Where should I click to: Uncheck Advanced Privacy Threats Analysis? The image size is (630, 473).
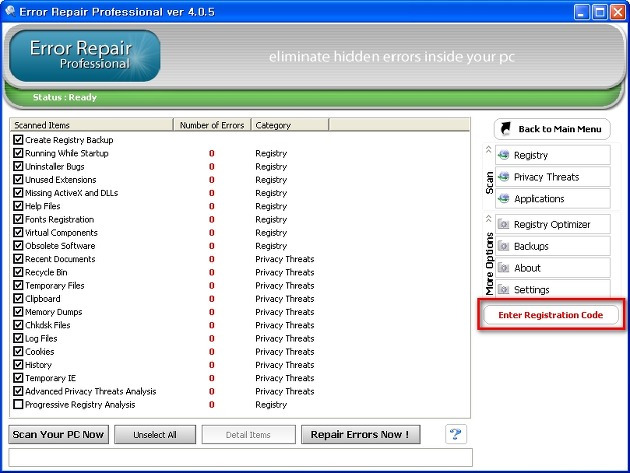(18, 391)
